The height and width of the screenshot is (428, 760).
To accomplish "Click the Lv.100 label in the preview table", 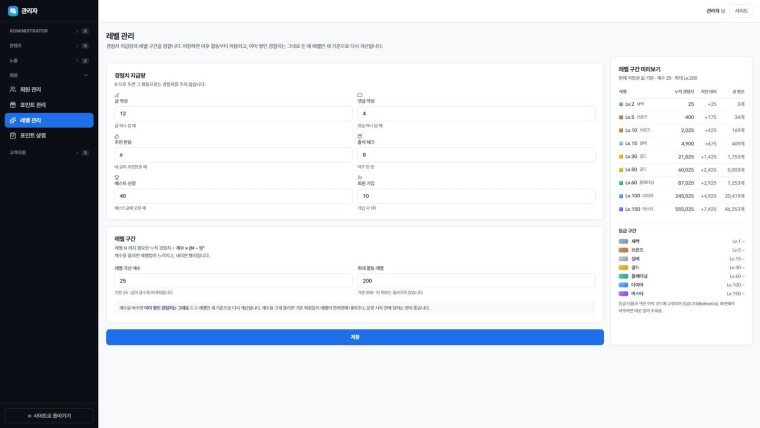I will tap(633, 196).
